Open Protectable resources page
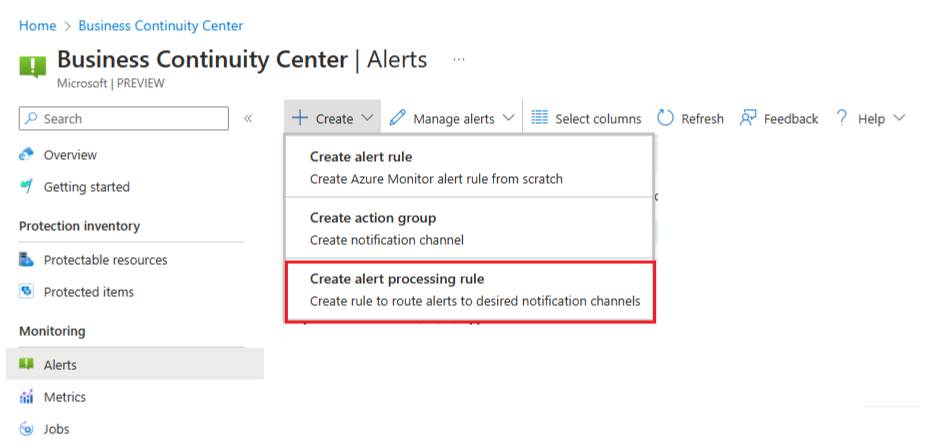Image resolution: width=925 pixels, height=444 pixels. click(106, 260)
